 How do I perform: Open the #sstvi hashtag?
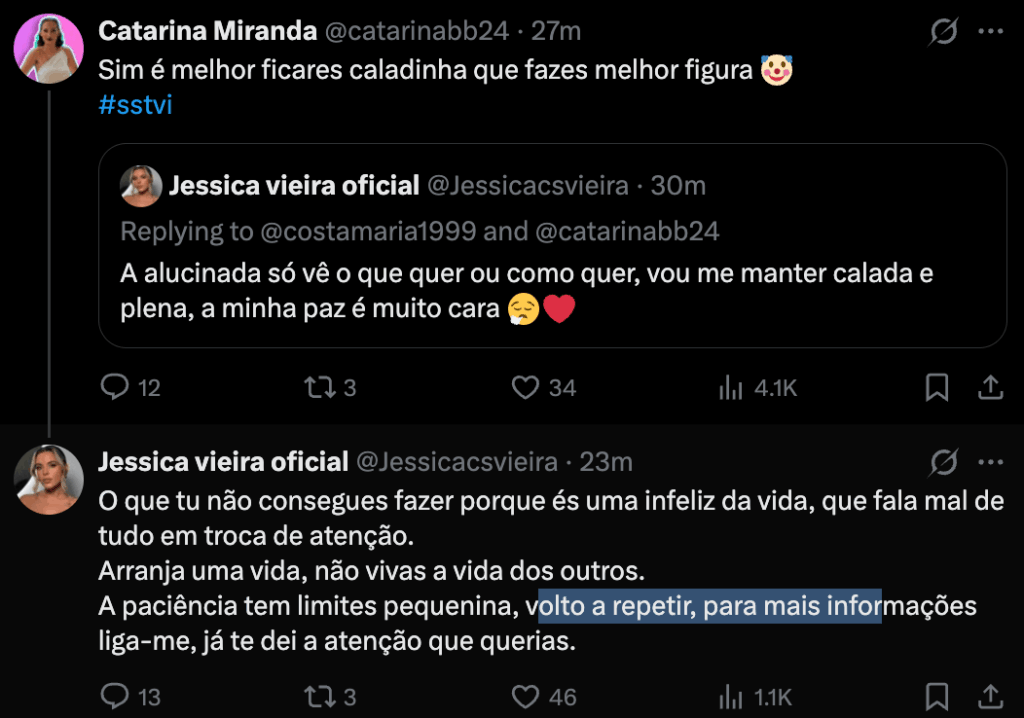pyautogui.click(x=135, y=105)
